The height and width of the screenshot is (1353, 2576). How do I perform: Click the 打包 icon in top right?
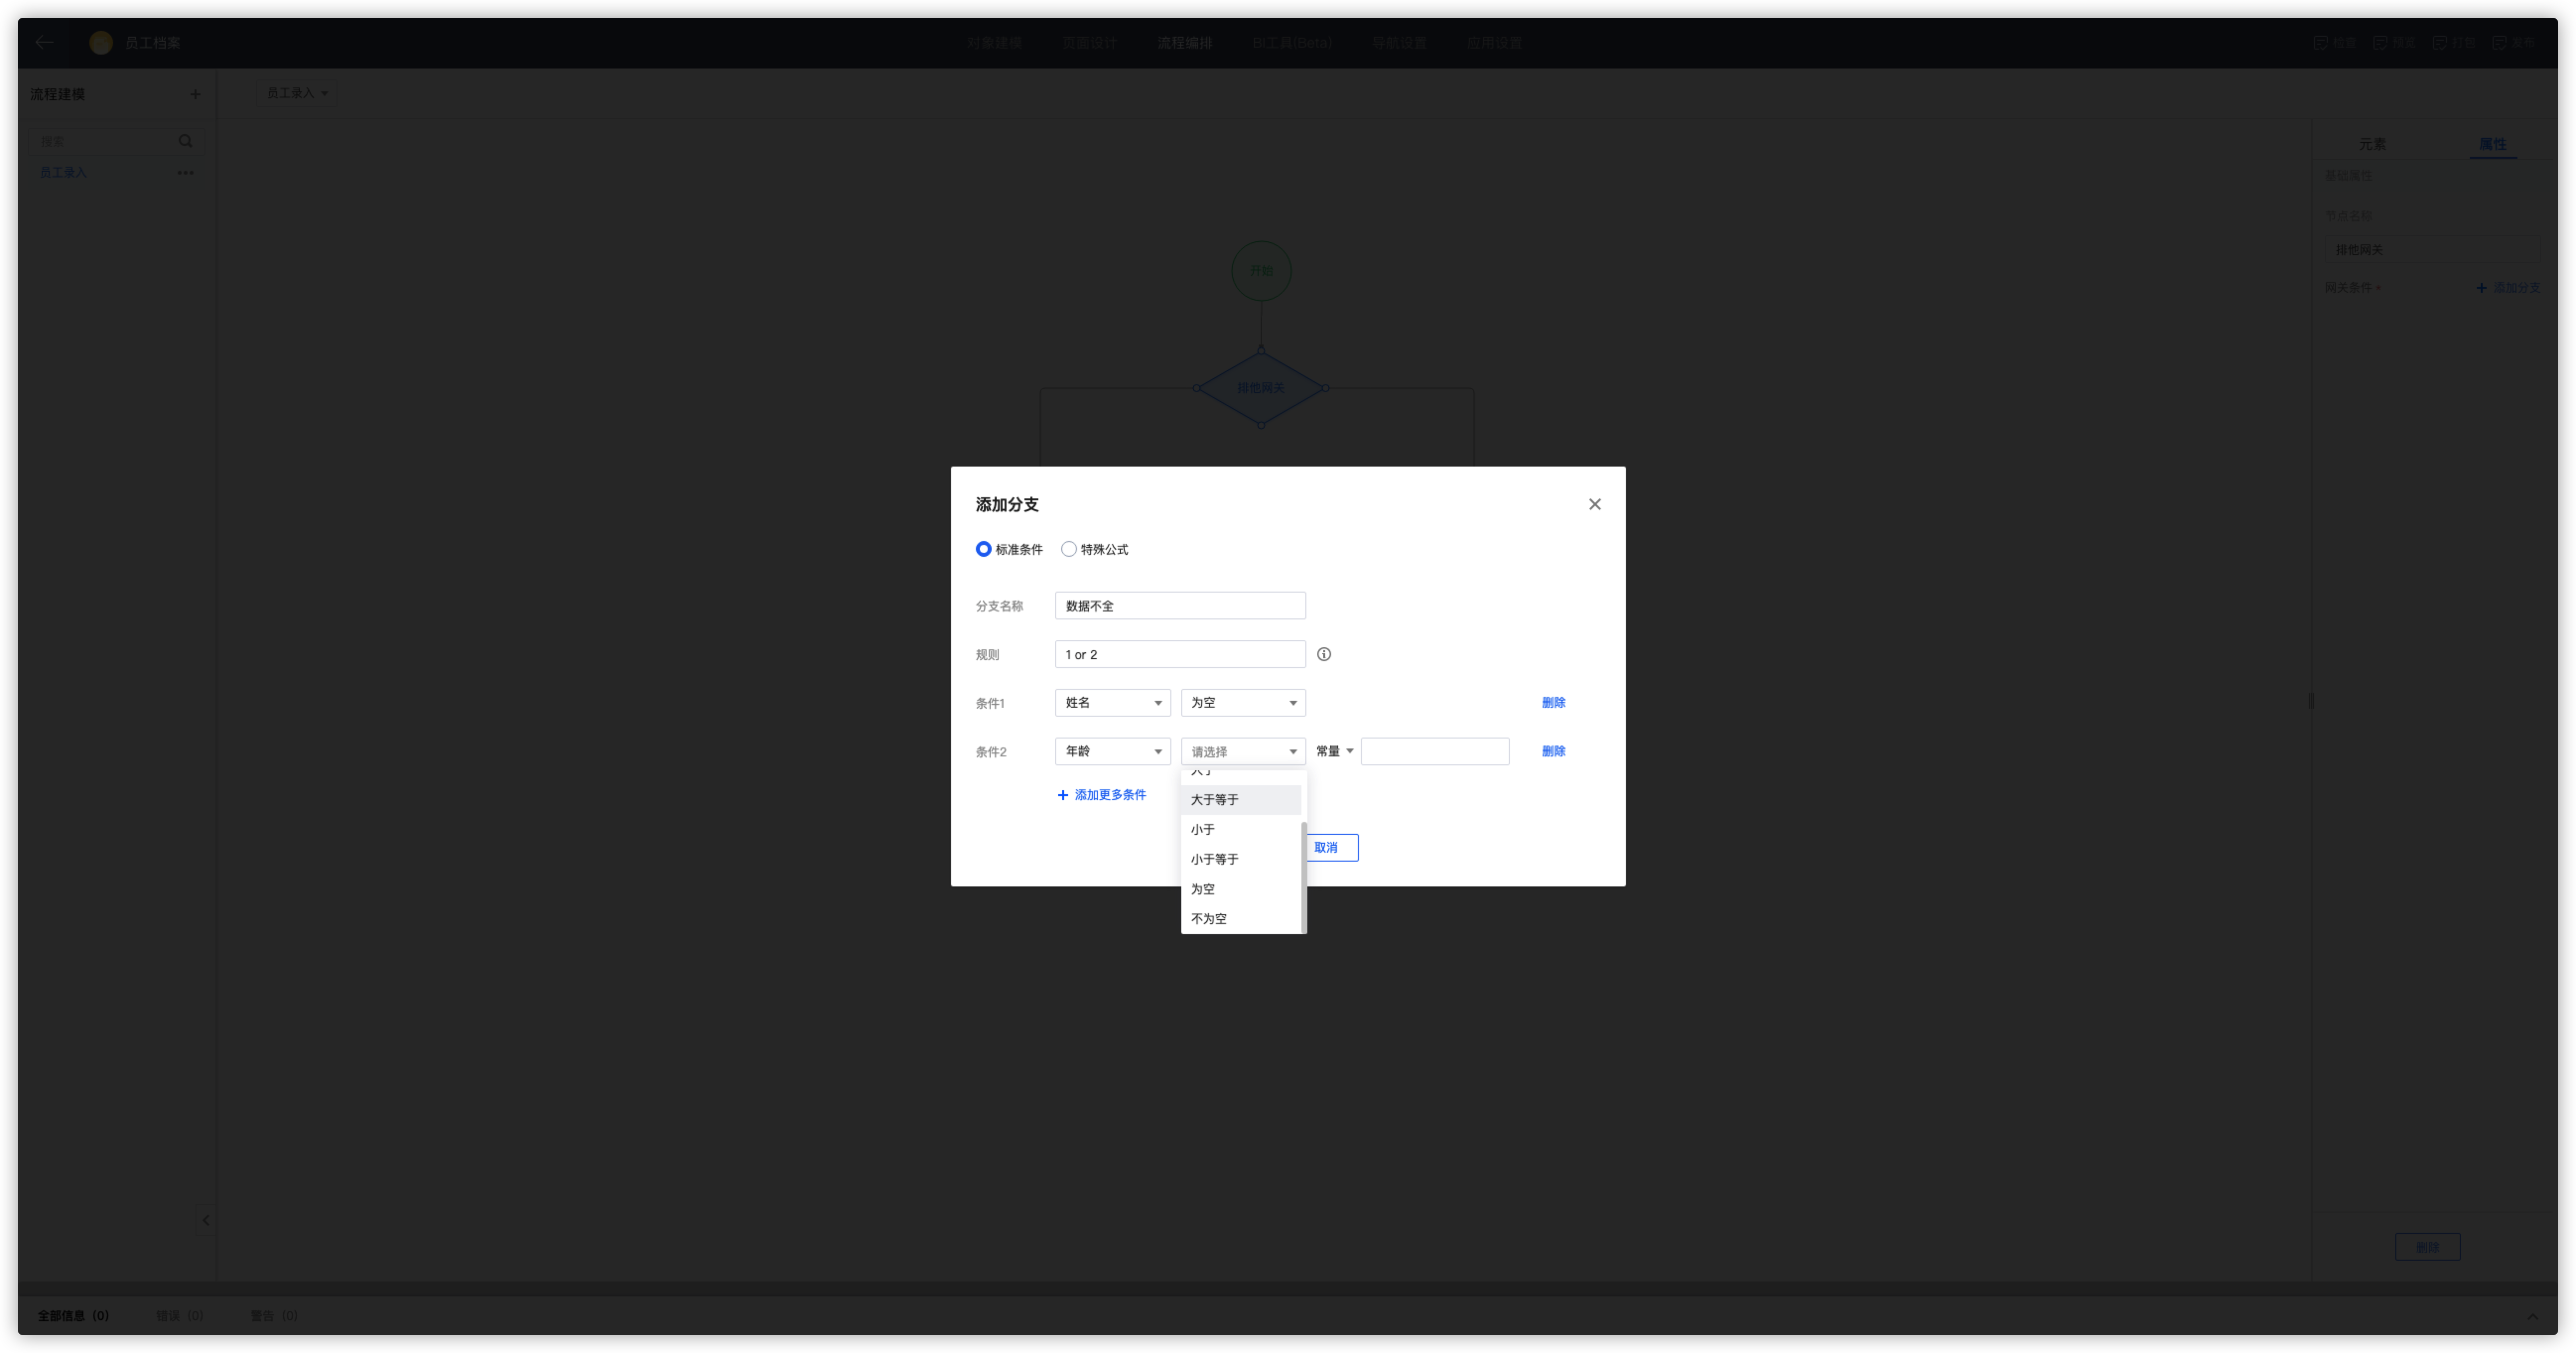coord(2439,42)
